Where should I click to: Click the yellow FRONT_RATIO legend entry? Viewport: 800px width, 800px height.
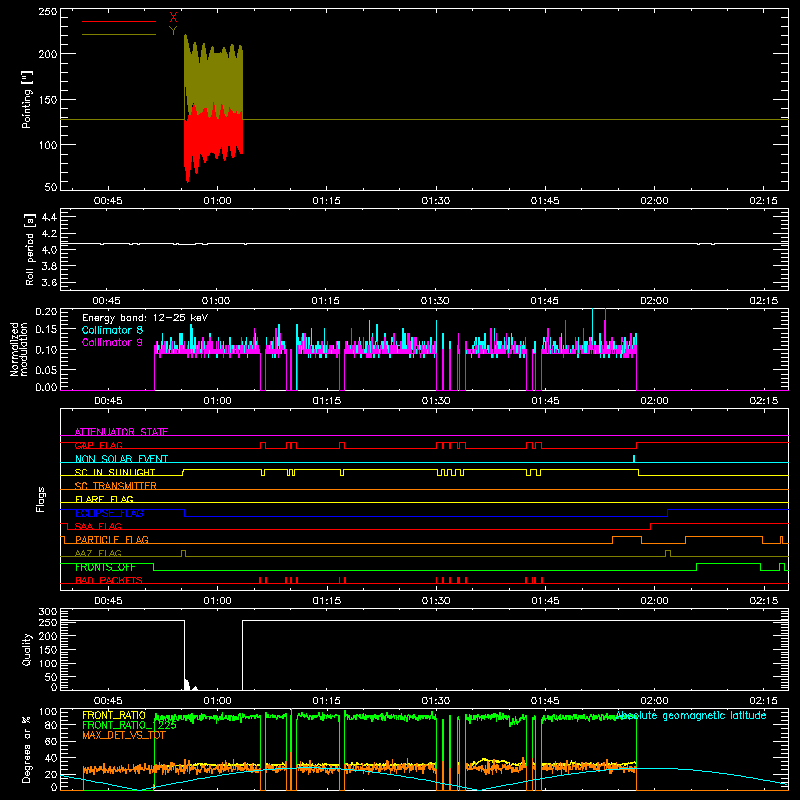click(x=114, y=715)
